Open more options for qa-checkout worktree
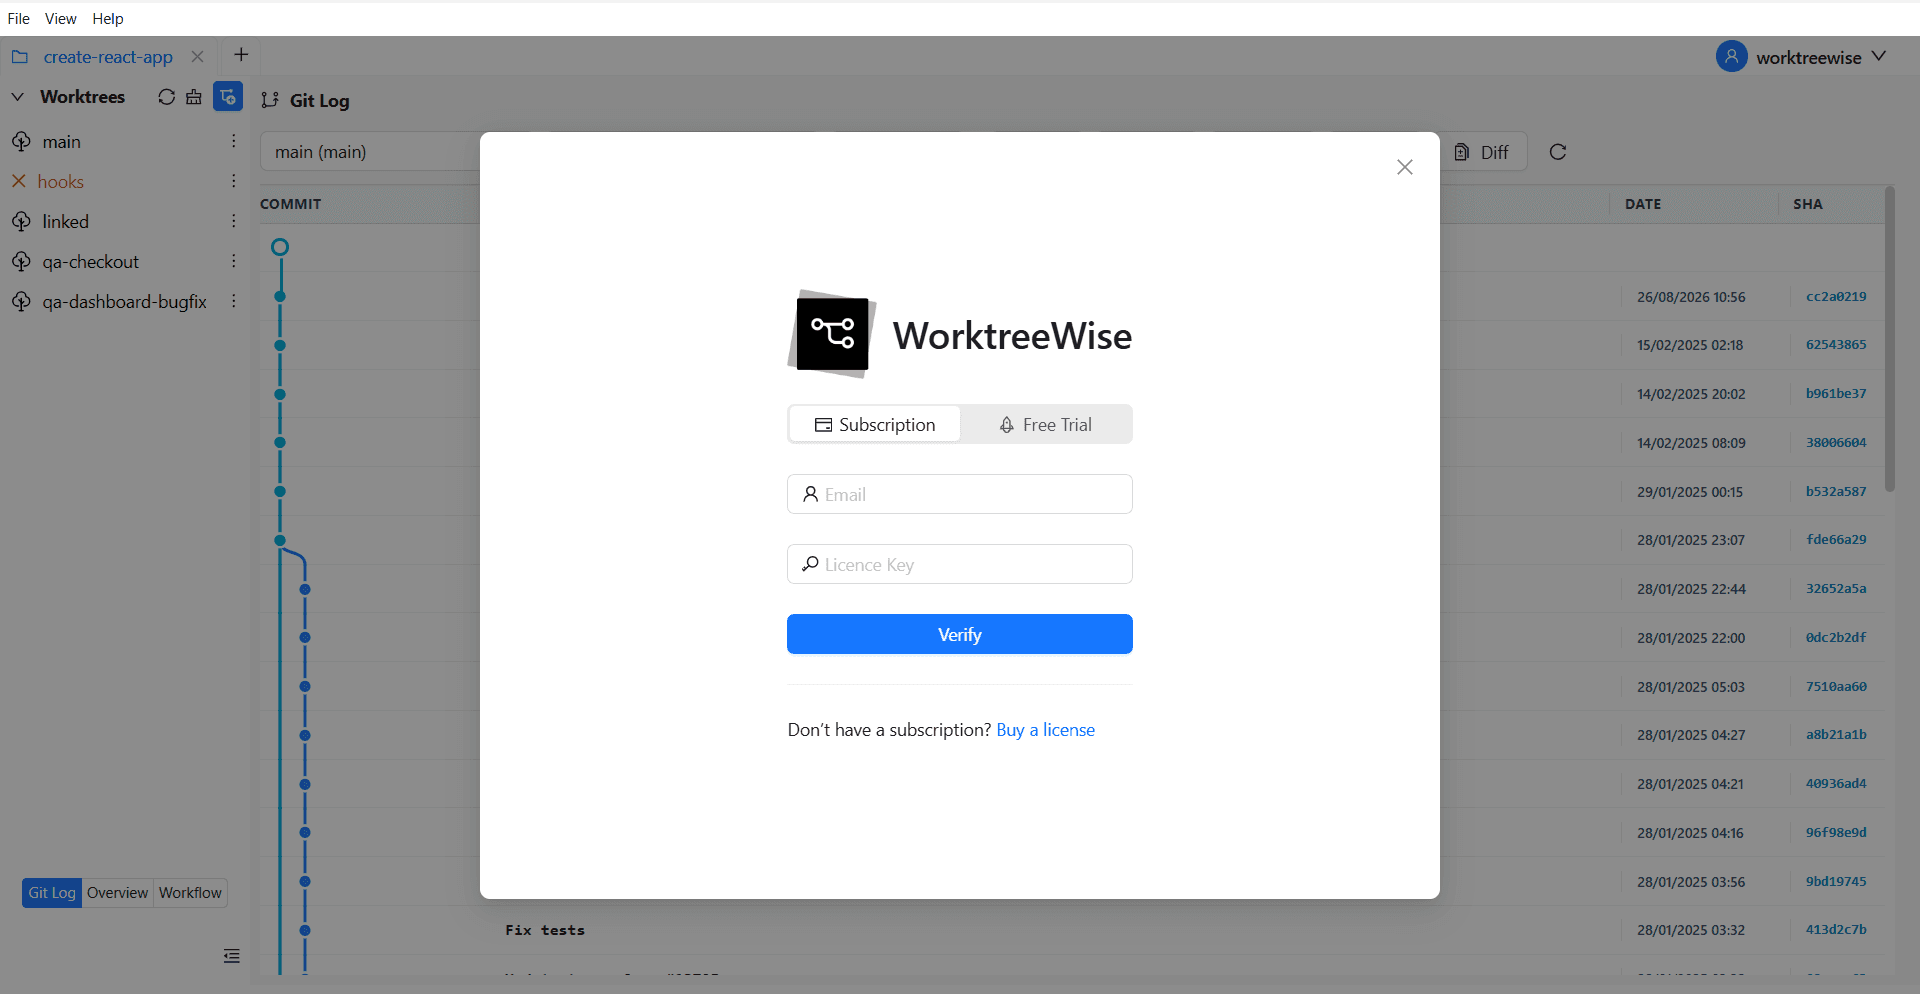Image resolution: width=1920 pixels, height=994 pixels. point(234,262)
